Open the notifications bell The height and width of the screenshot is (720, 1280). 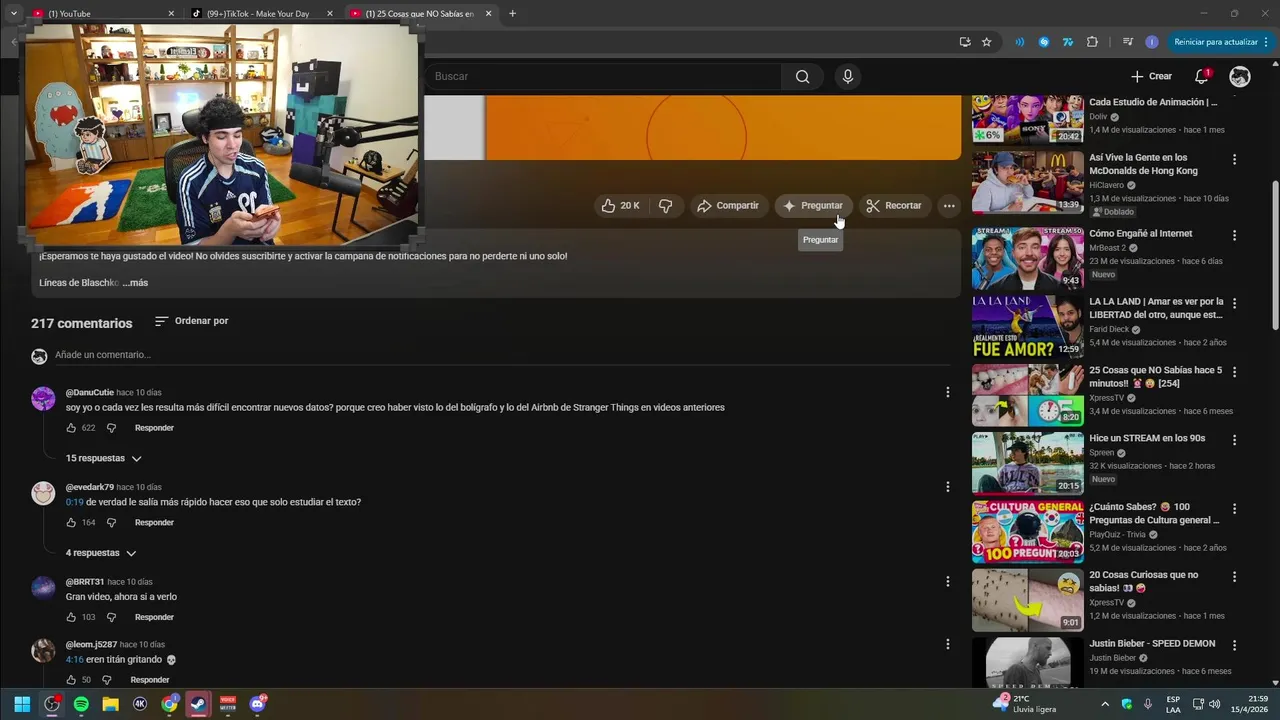click(x=1202, y=77)
